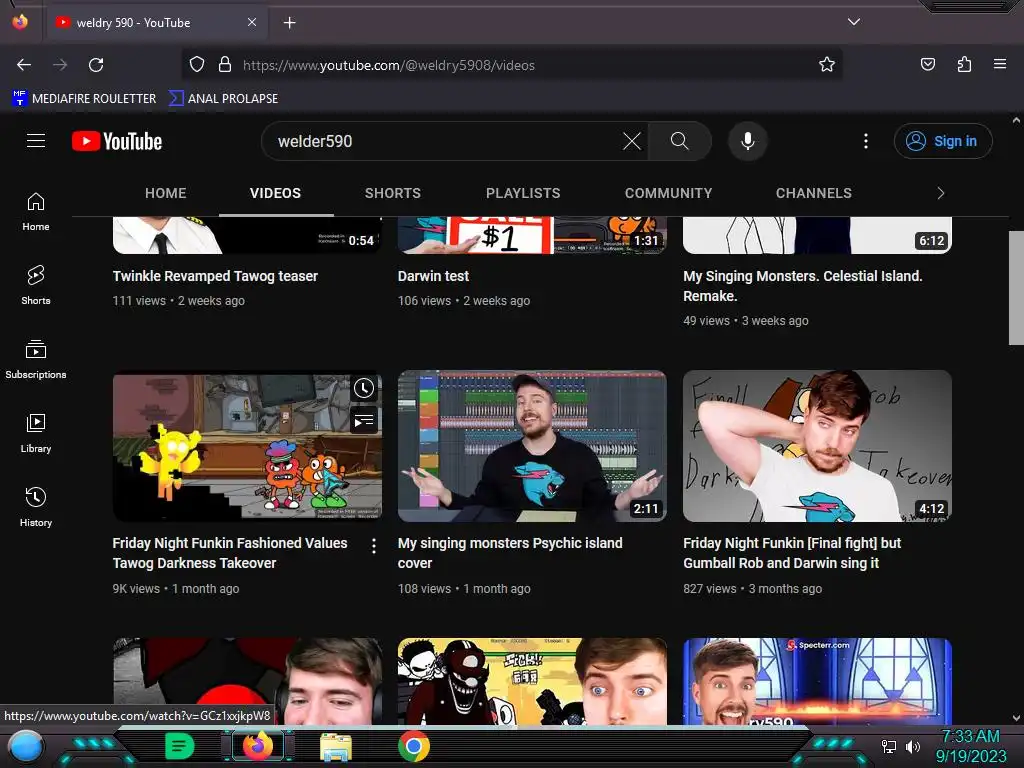
Task: Open Twinkle Revamped Tawog teaser video
Action: (215, 276)
